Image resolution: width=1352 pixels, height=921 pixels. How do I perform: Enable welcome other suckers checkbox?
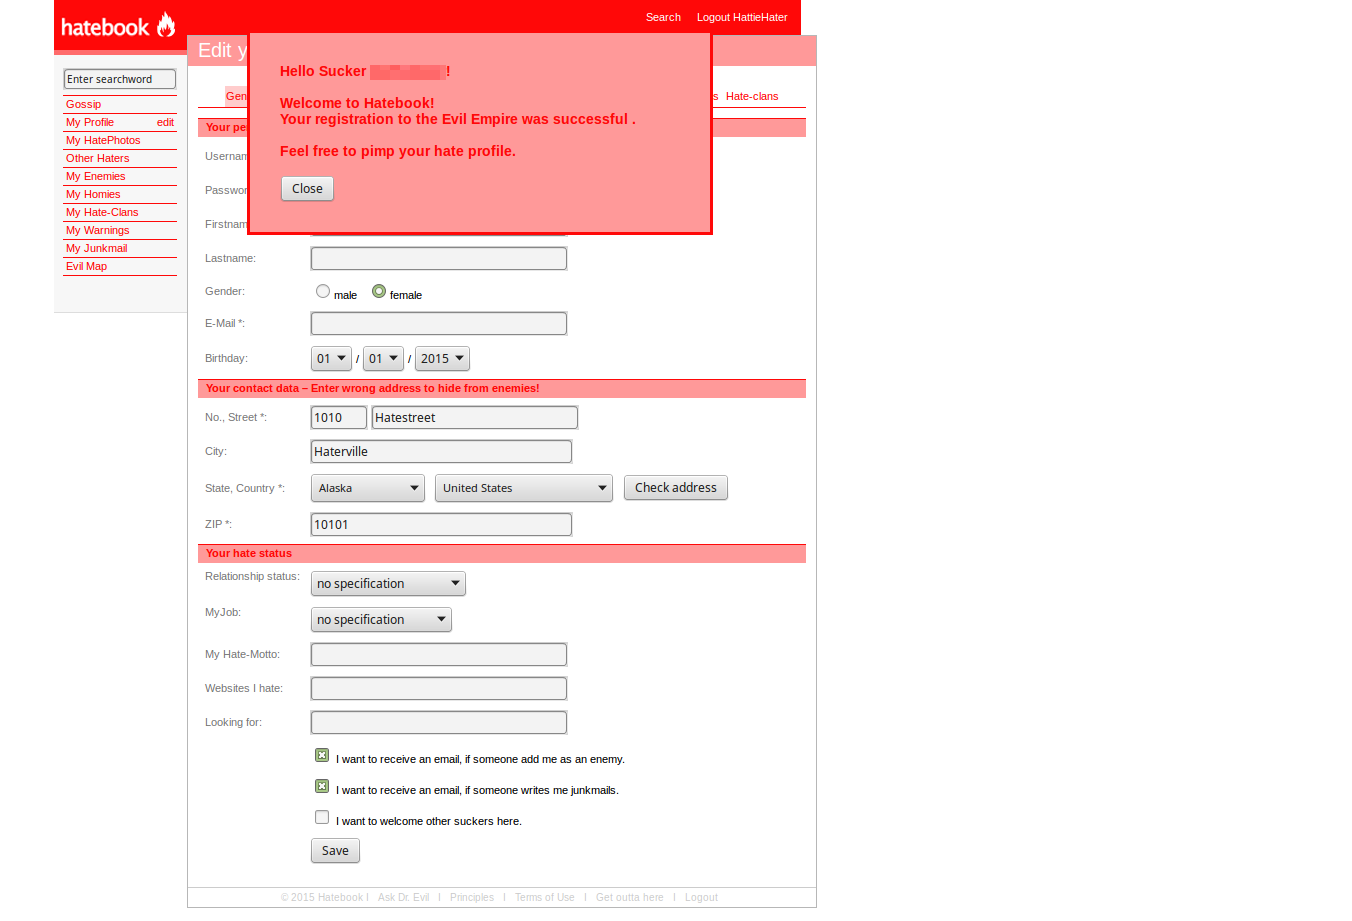point(322,817)
